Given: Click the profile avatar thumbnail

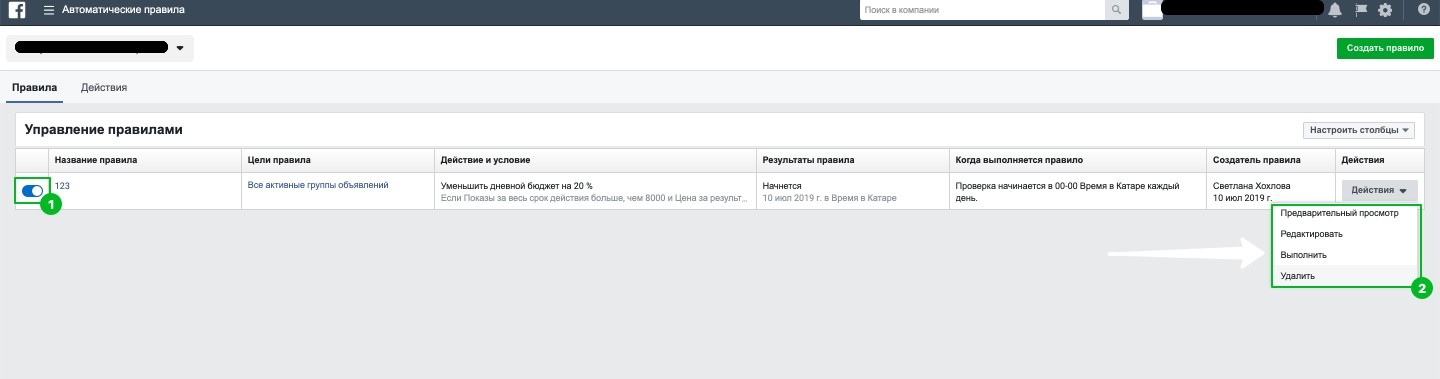Looking at the screenshot, I should (x=1153, y=10).
